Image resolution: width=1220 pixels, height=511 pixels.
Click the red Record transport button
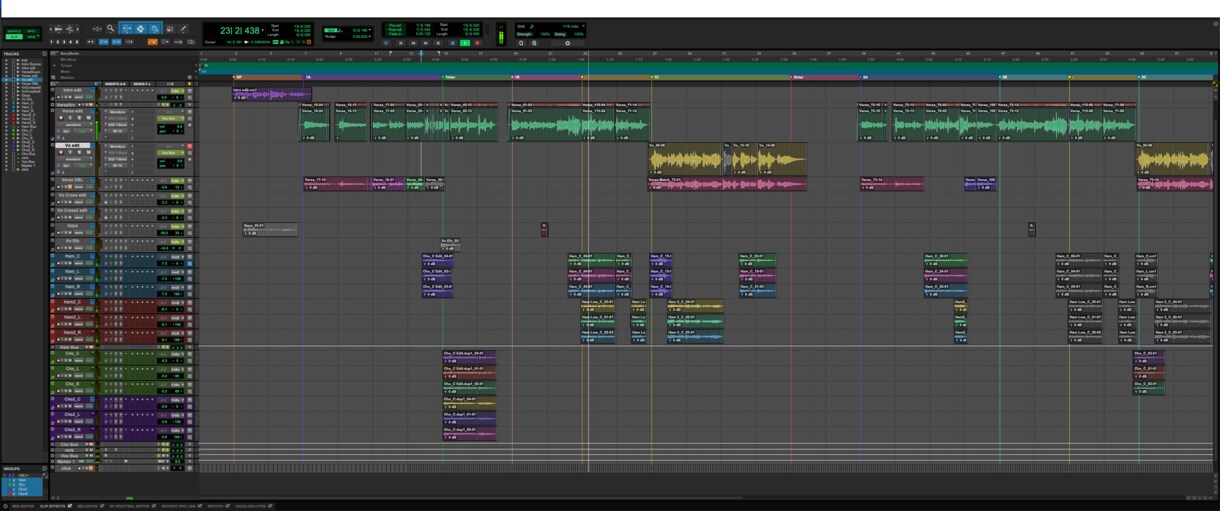click(477, 43)
